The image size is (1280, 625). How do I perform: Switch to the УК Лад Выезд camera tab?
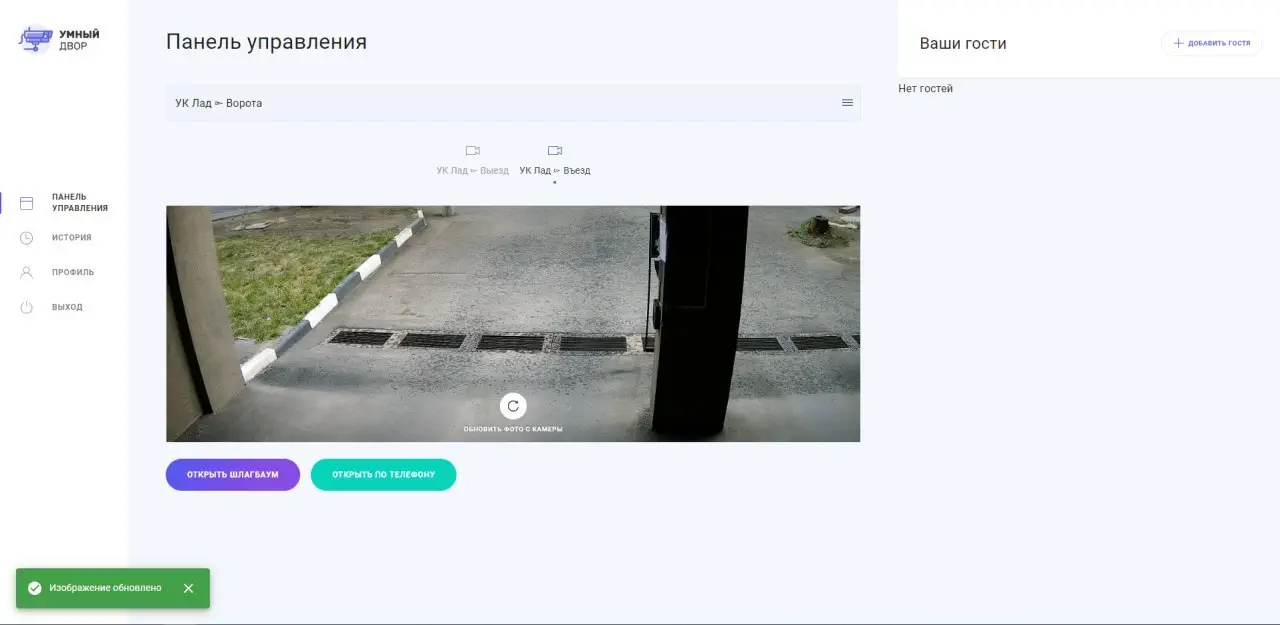click(473, 171)
